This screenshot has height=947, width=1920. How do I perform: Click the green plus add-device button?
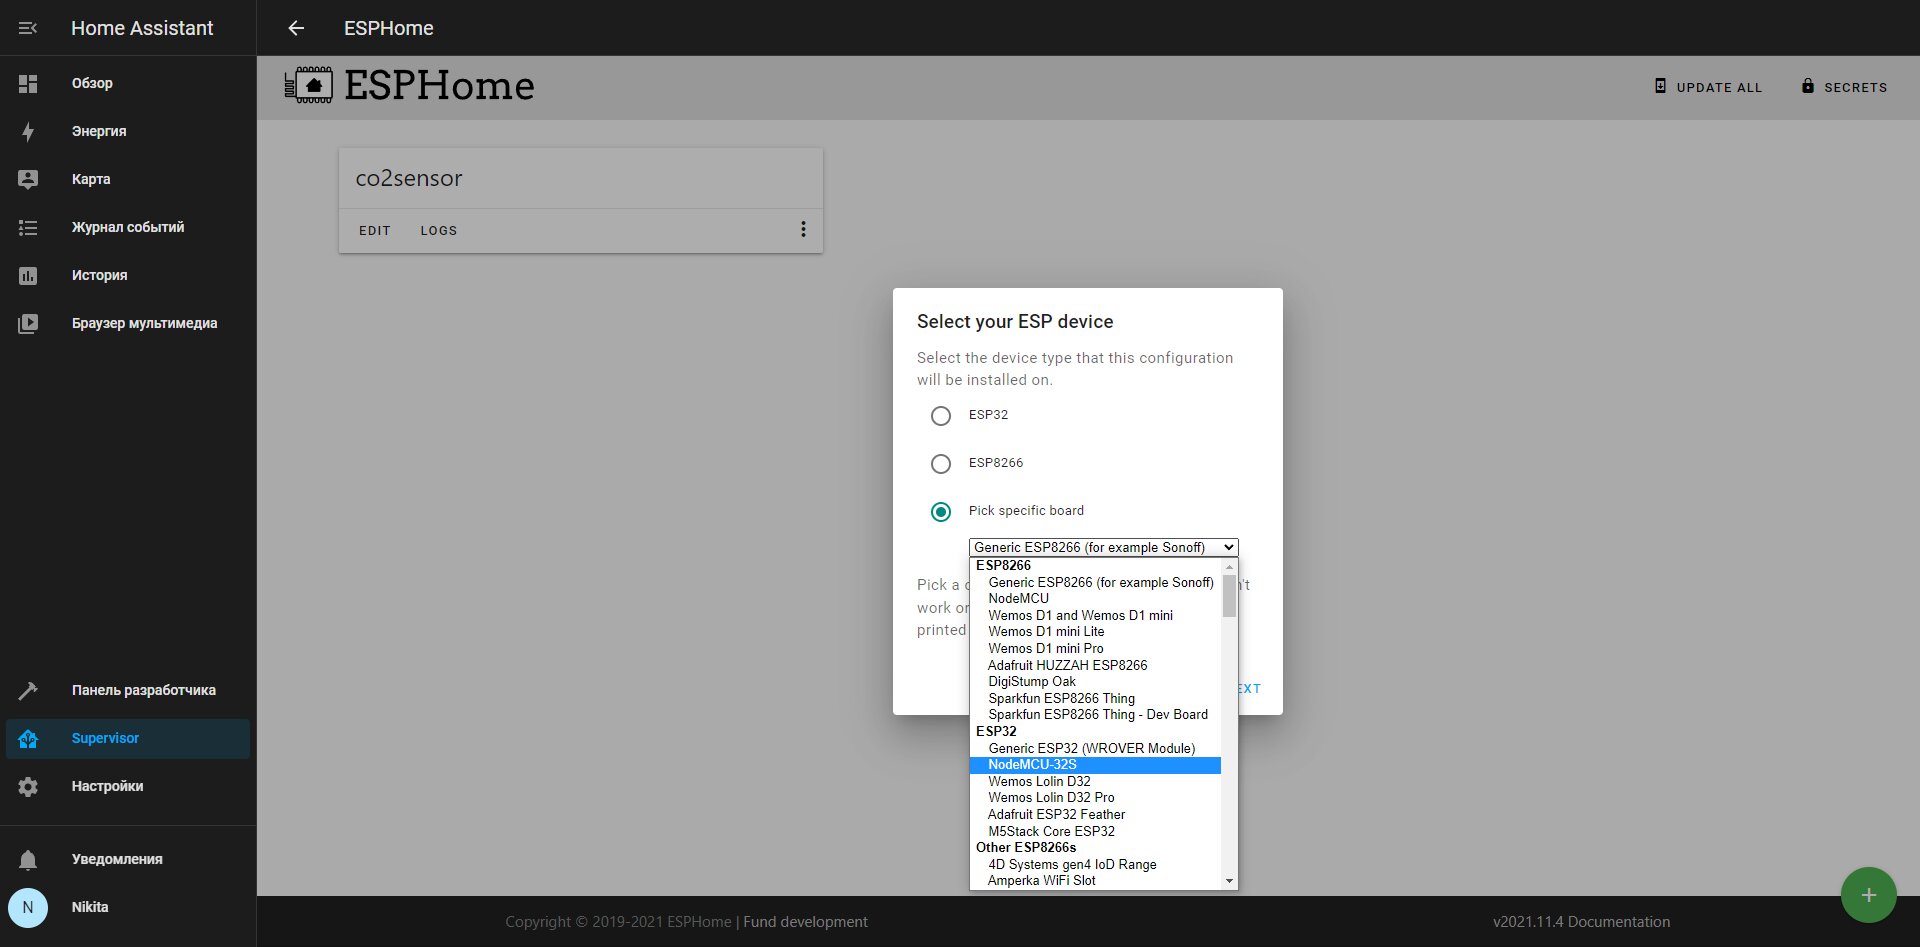click(1868, 895)
